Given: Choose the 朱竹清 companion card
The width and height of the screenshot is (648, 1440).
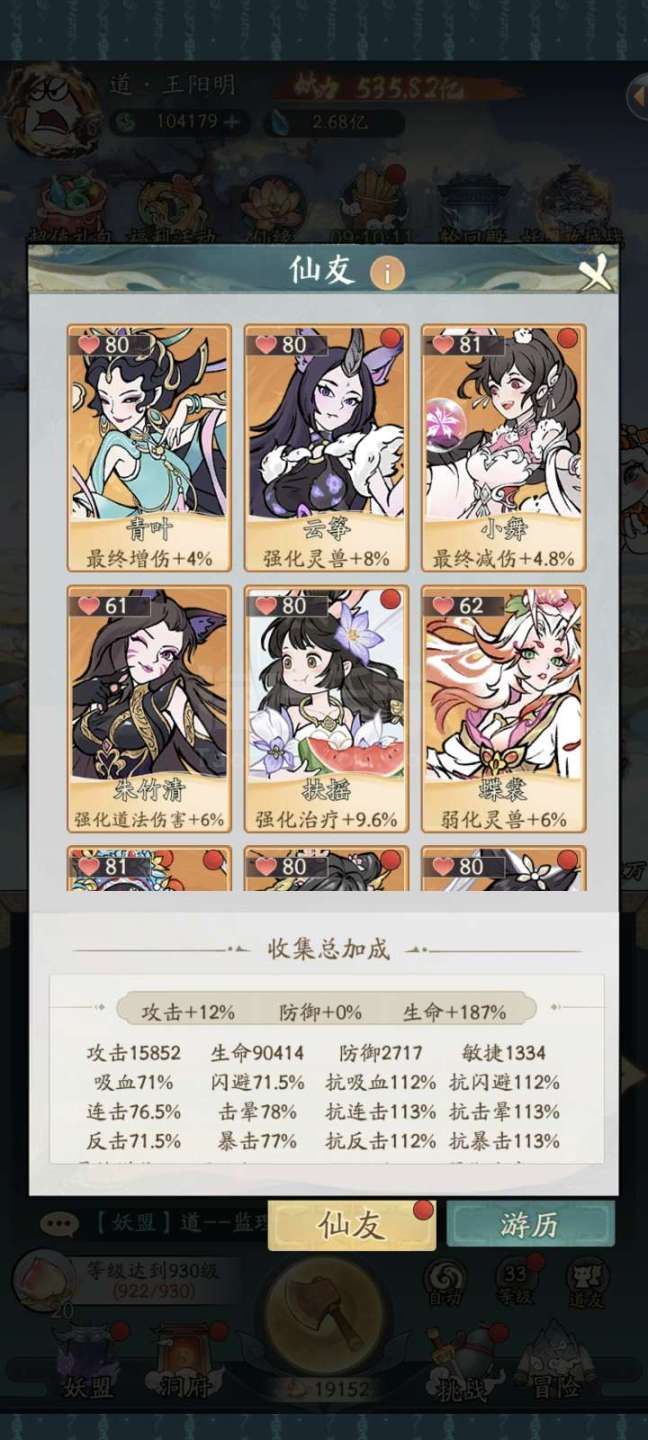Looking at the screenshot, I should (149, 709).
